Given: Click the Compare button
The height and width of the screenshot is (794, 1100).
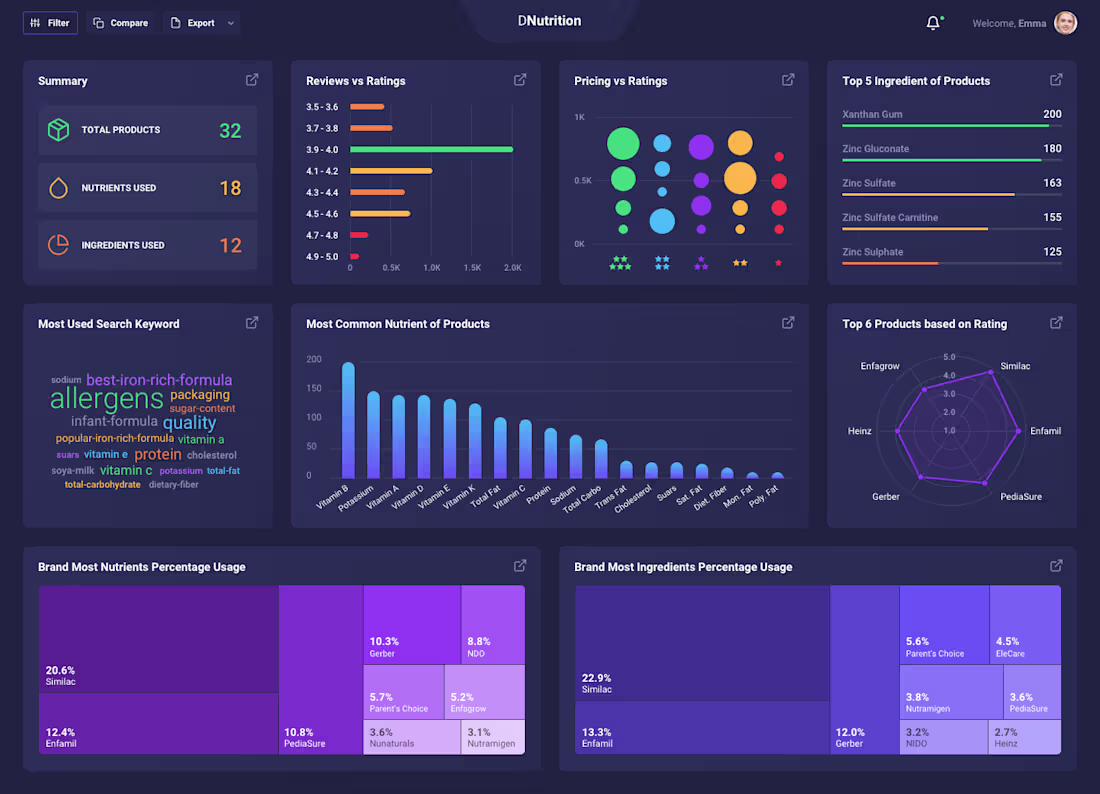Looking at the screenshot, I should coord(121,23).
